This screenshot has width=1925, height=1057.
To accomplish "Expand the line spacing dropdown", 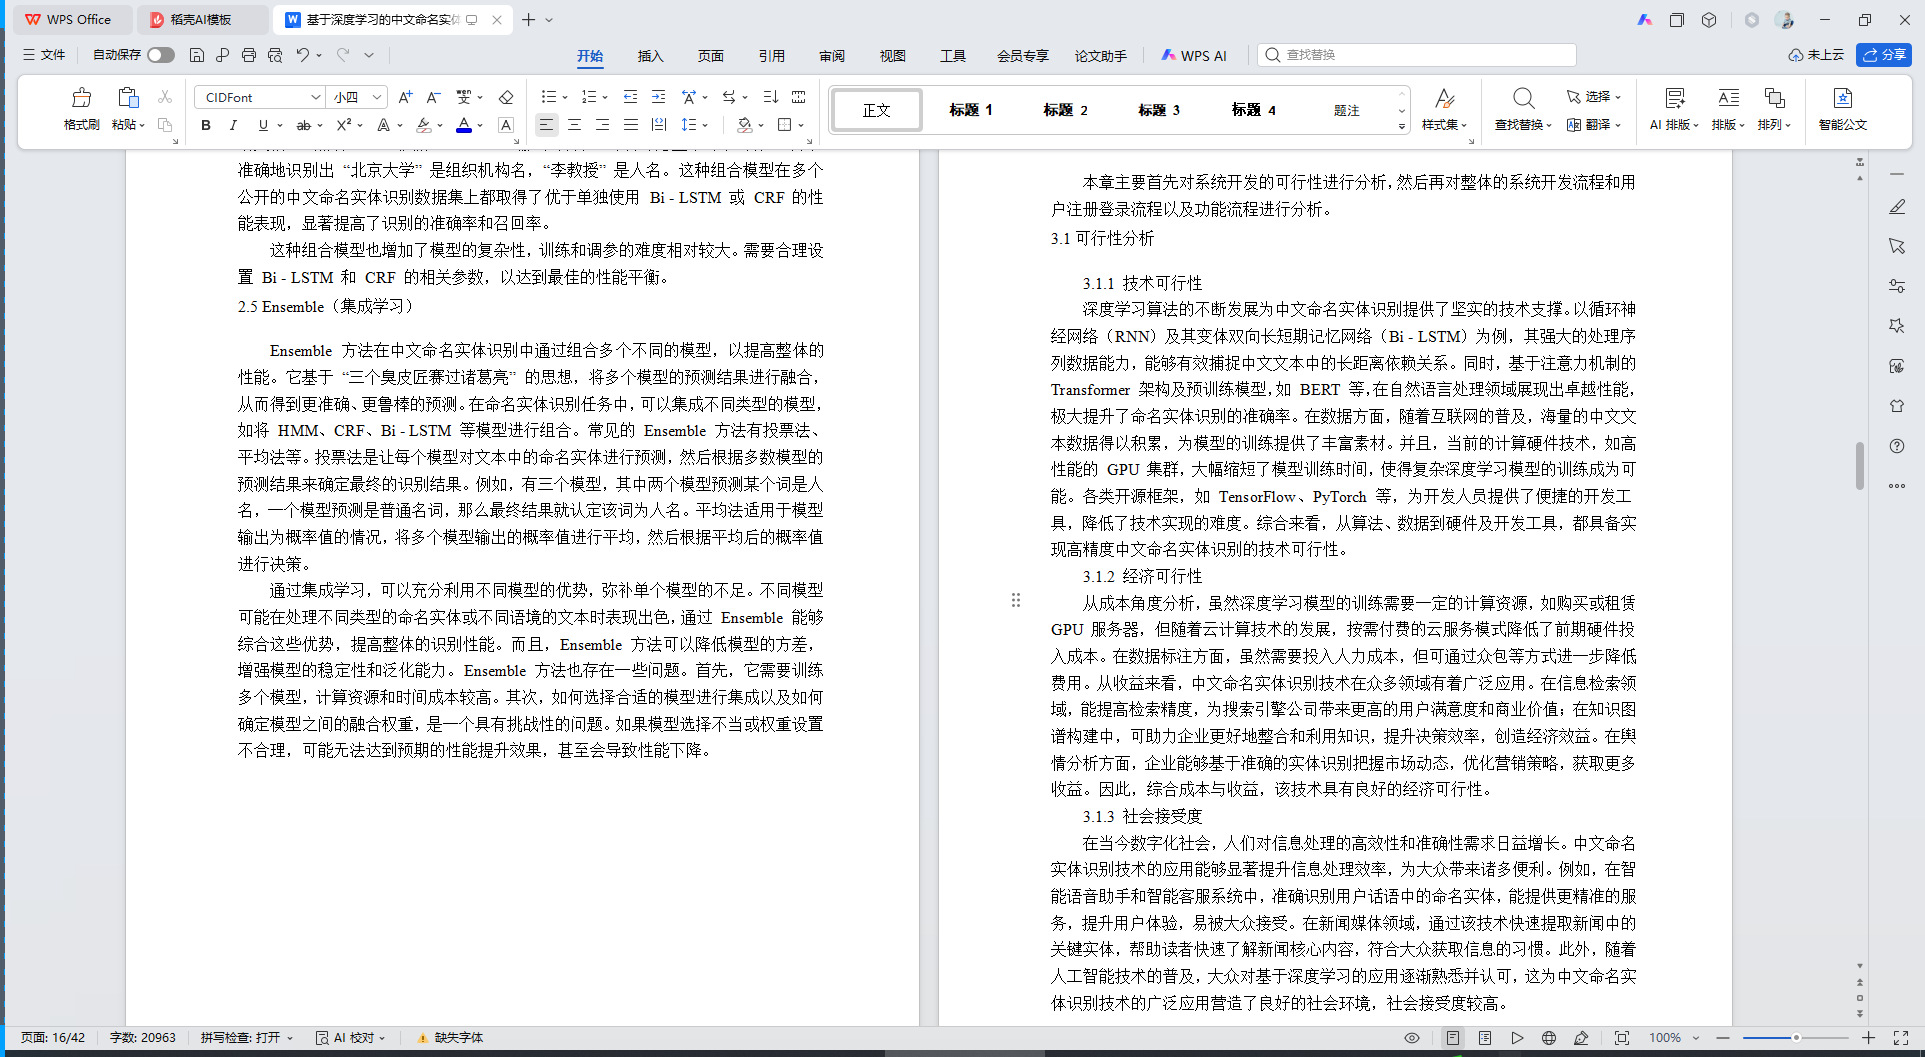I will point(706,126).
